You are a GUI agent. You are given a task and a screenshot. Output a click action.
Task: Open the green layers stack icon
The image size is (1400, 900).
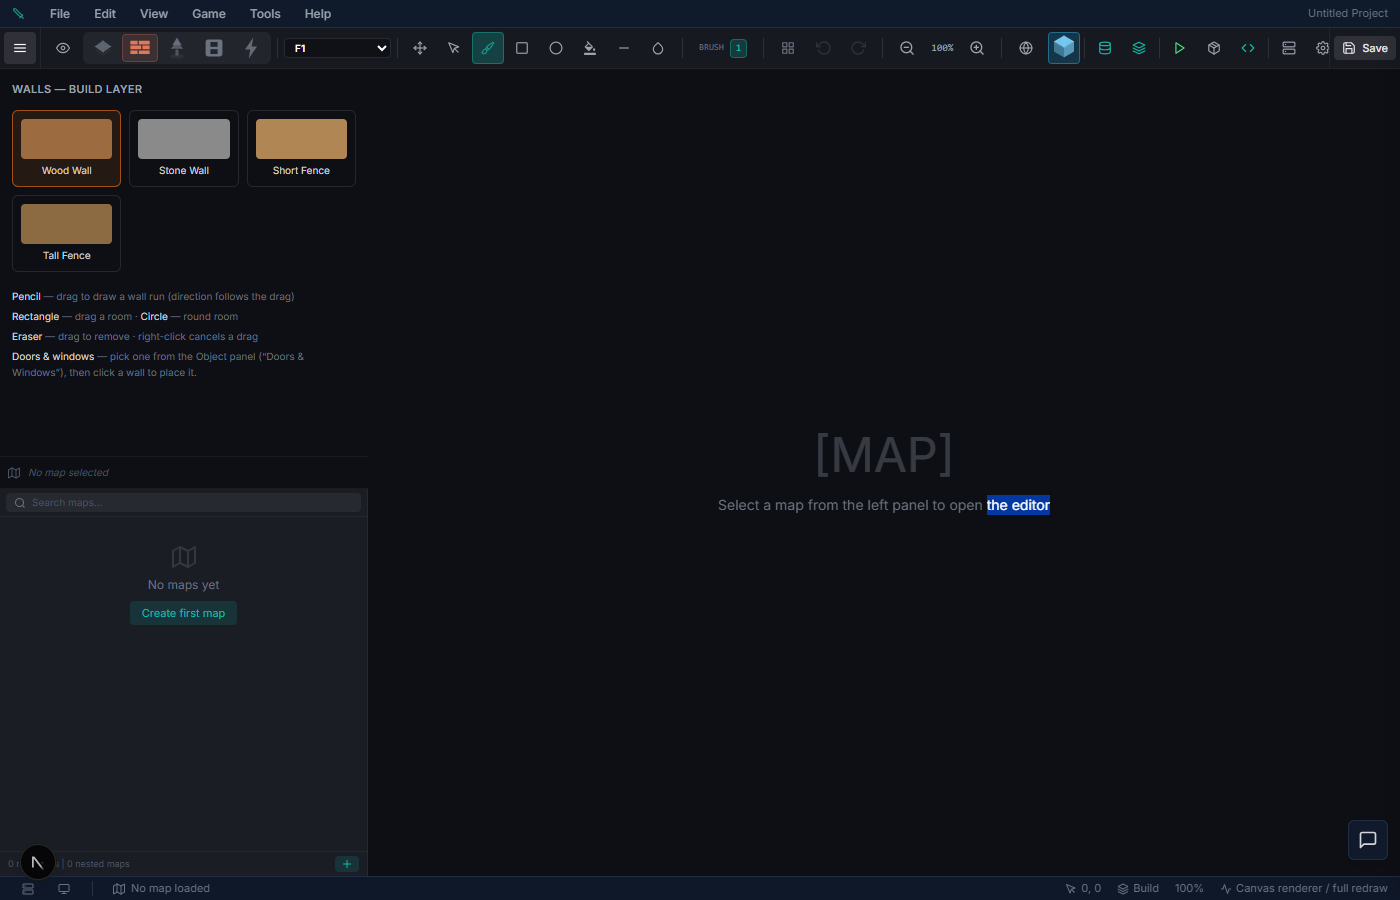coord(1139,48)
